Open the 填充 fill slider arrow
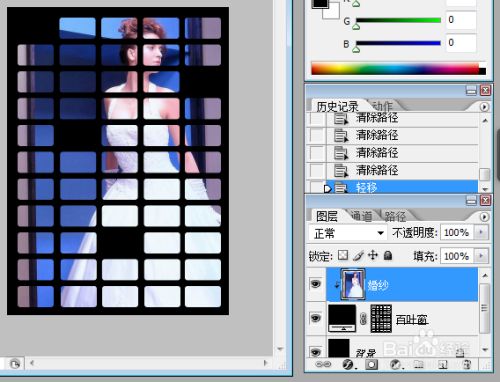 click(x=481, y=256)
